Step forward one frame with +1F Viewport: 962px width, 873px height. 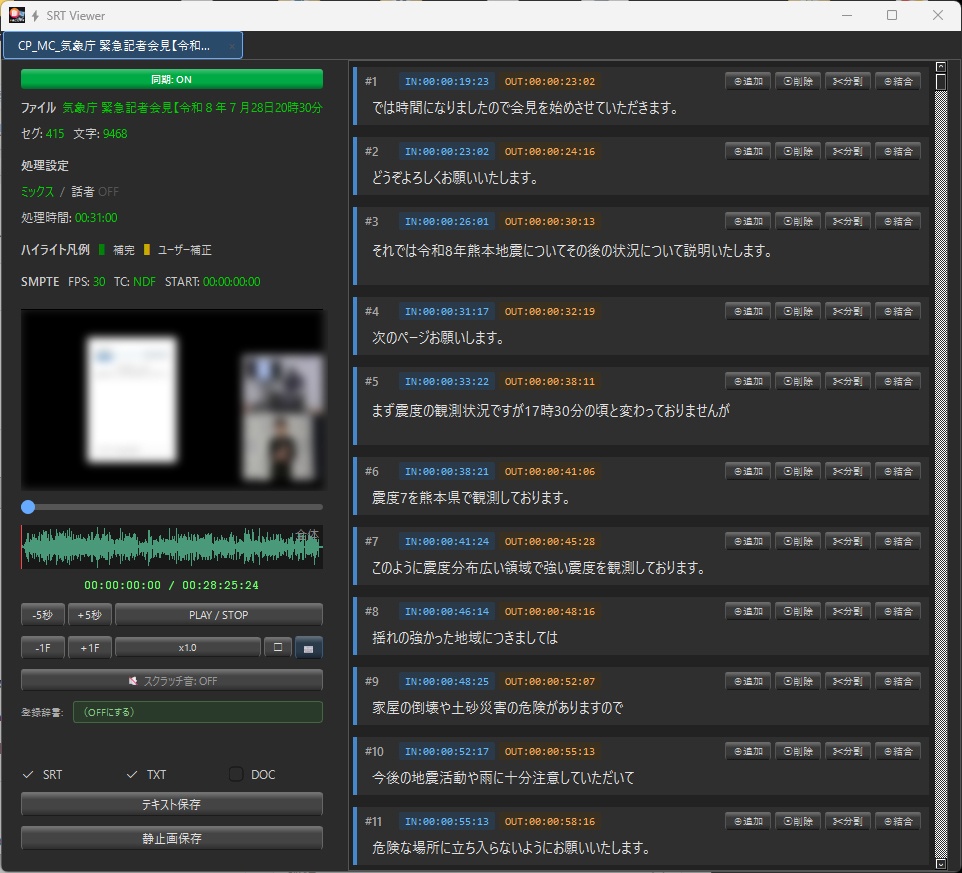coord(90,647)
